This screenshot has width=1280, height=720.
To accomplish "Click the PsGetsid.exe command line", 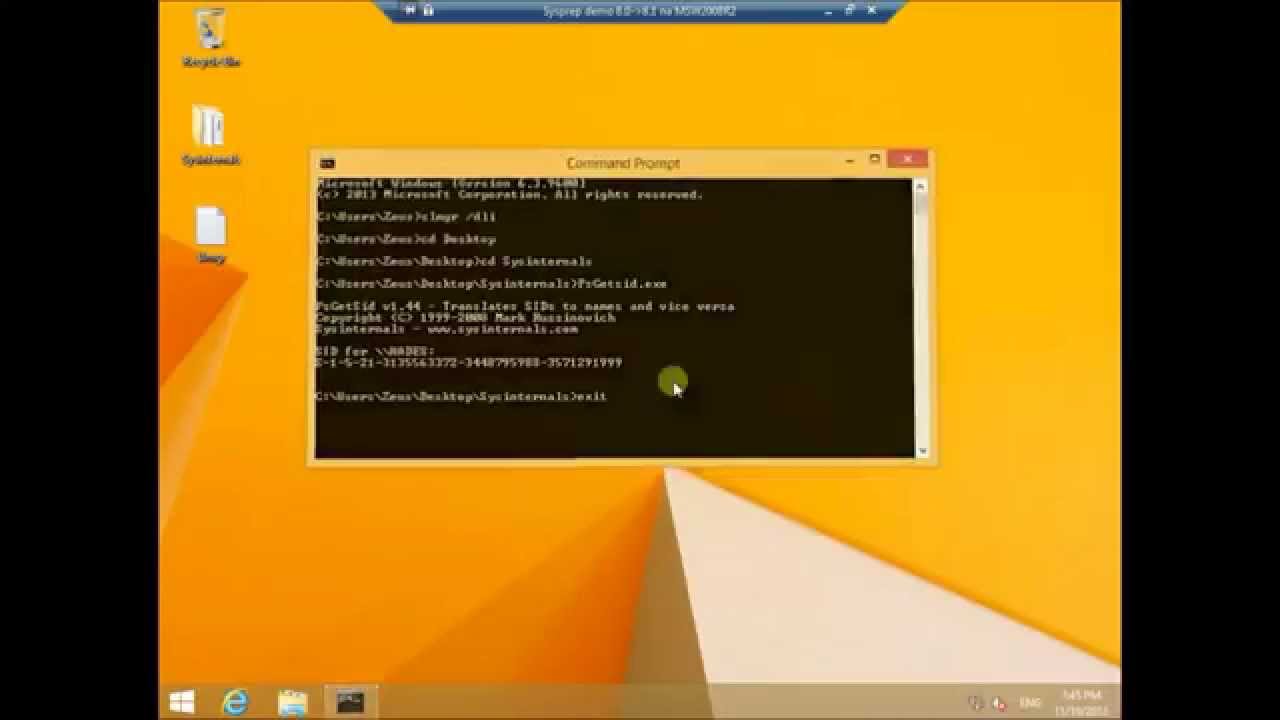I will (491, 284).
